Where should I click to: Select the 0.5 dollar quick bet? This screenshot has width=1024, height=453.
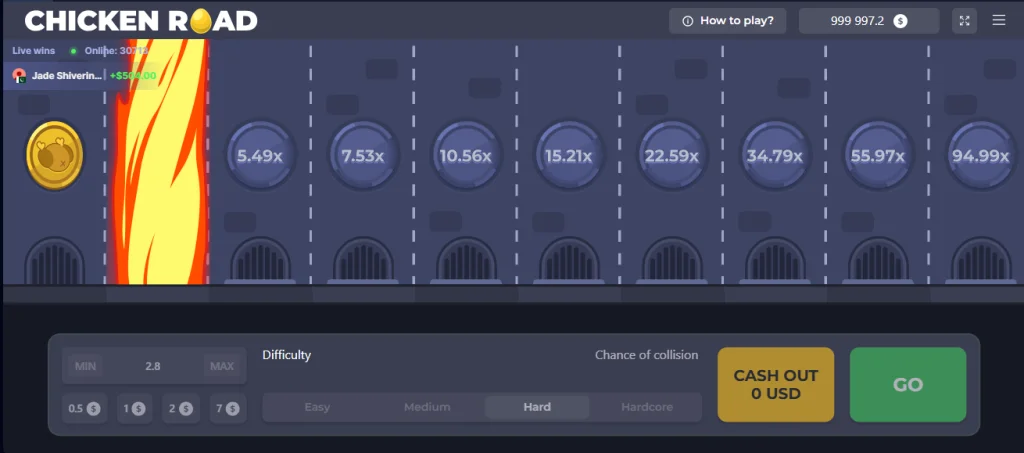(x=84, y=409)
